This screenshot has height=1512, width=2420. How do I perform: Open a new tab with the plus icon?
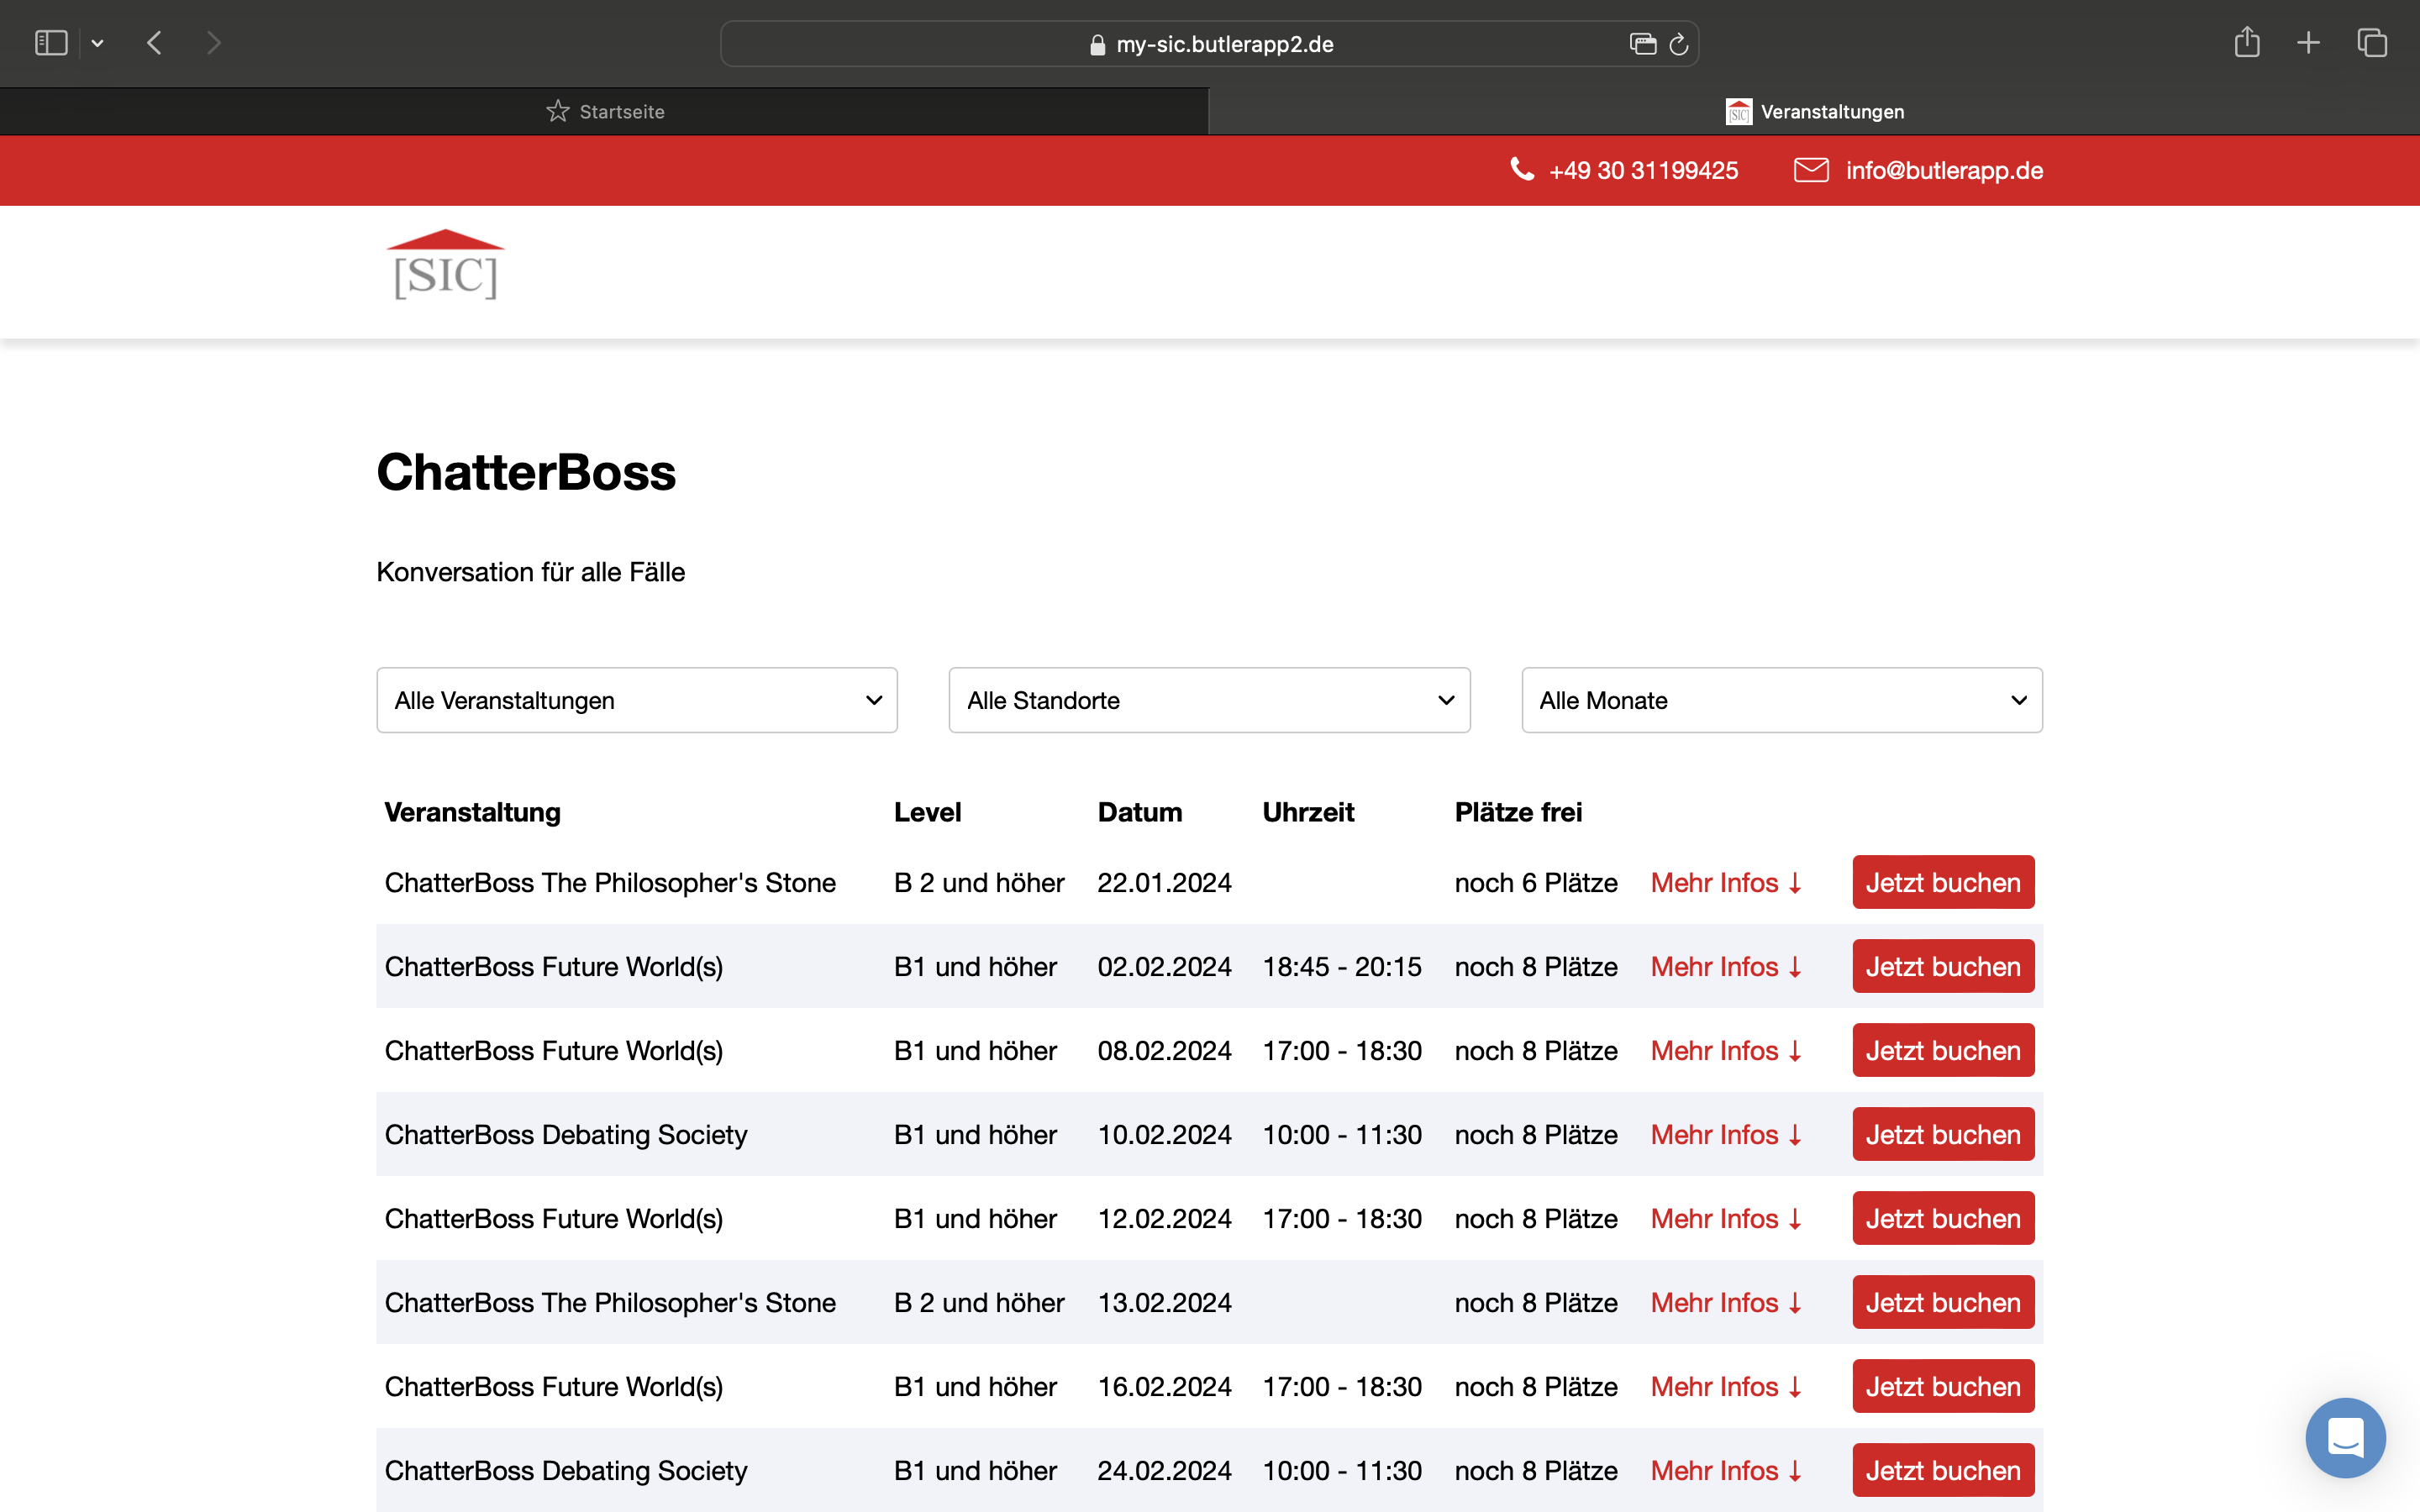pos(2308,43)
